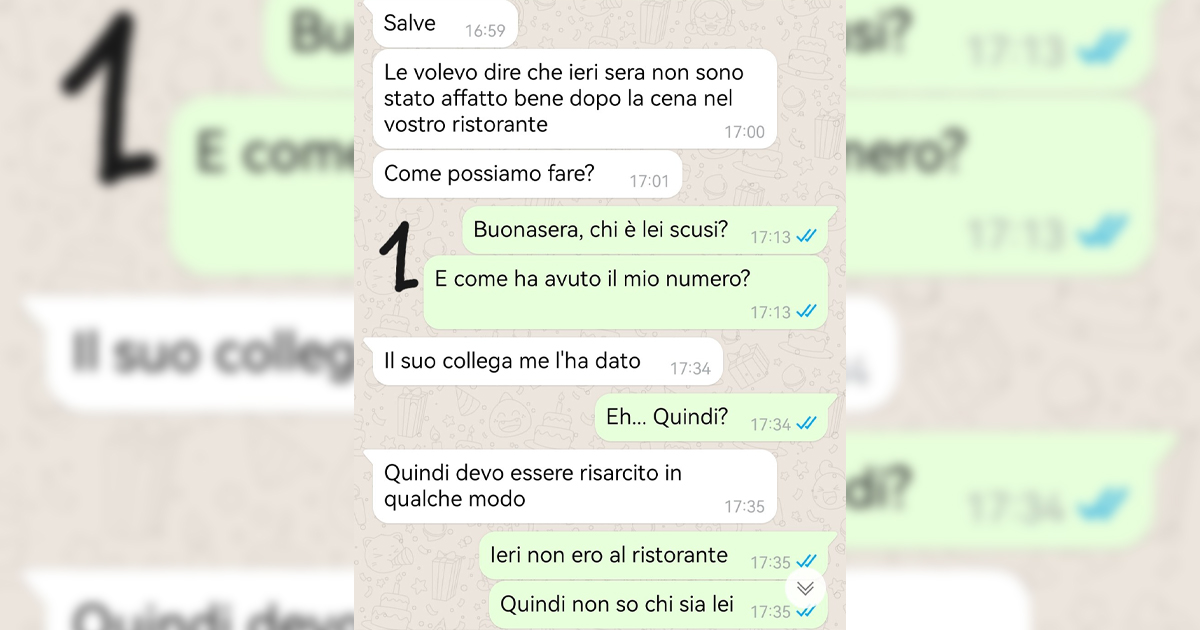Click blue ticks on 'Ieri non ero al ristorante'
The image size is (1200, 630).
[x=807, y=561]
